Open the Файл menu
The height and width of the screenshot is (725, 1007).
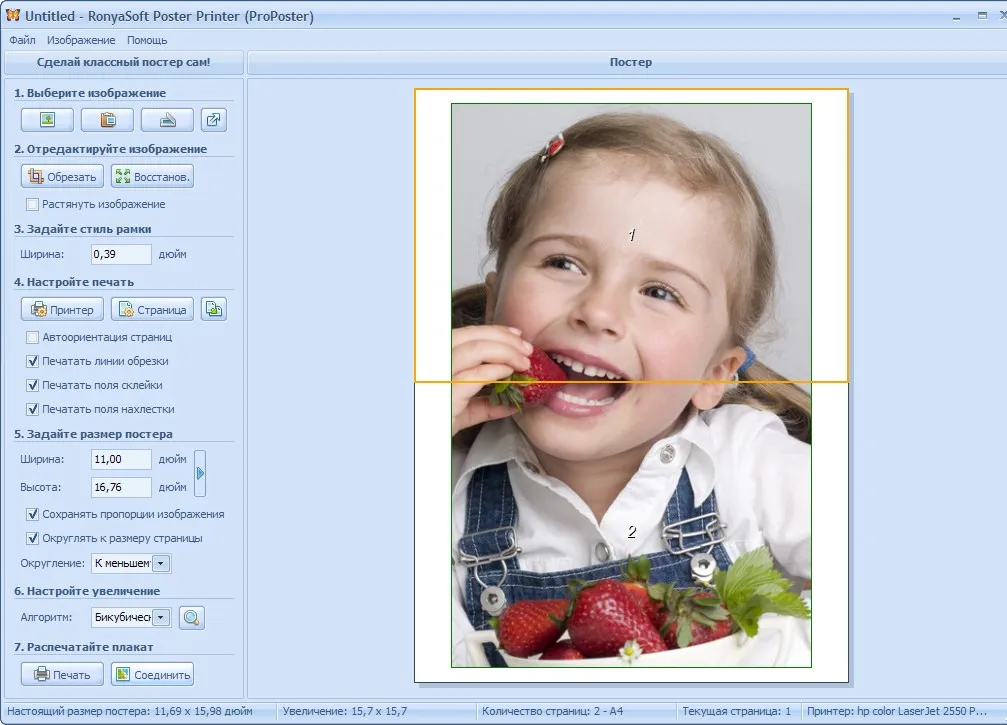pos(22,40)
